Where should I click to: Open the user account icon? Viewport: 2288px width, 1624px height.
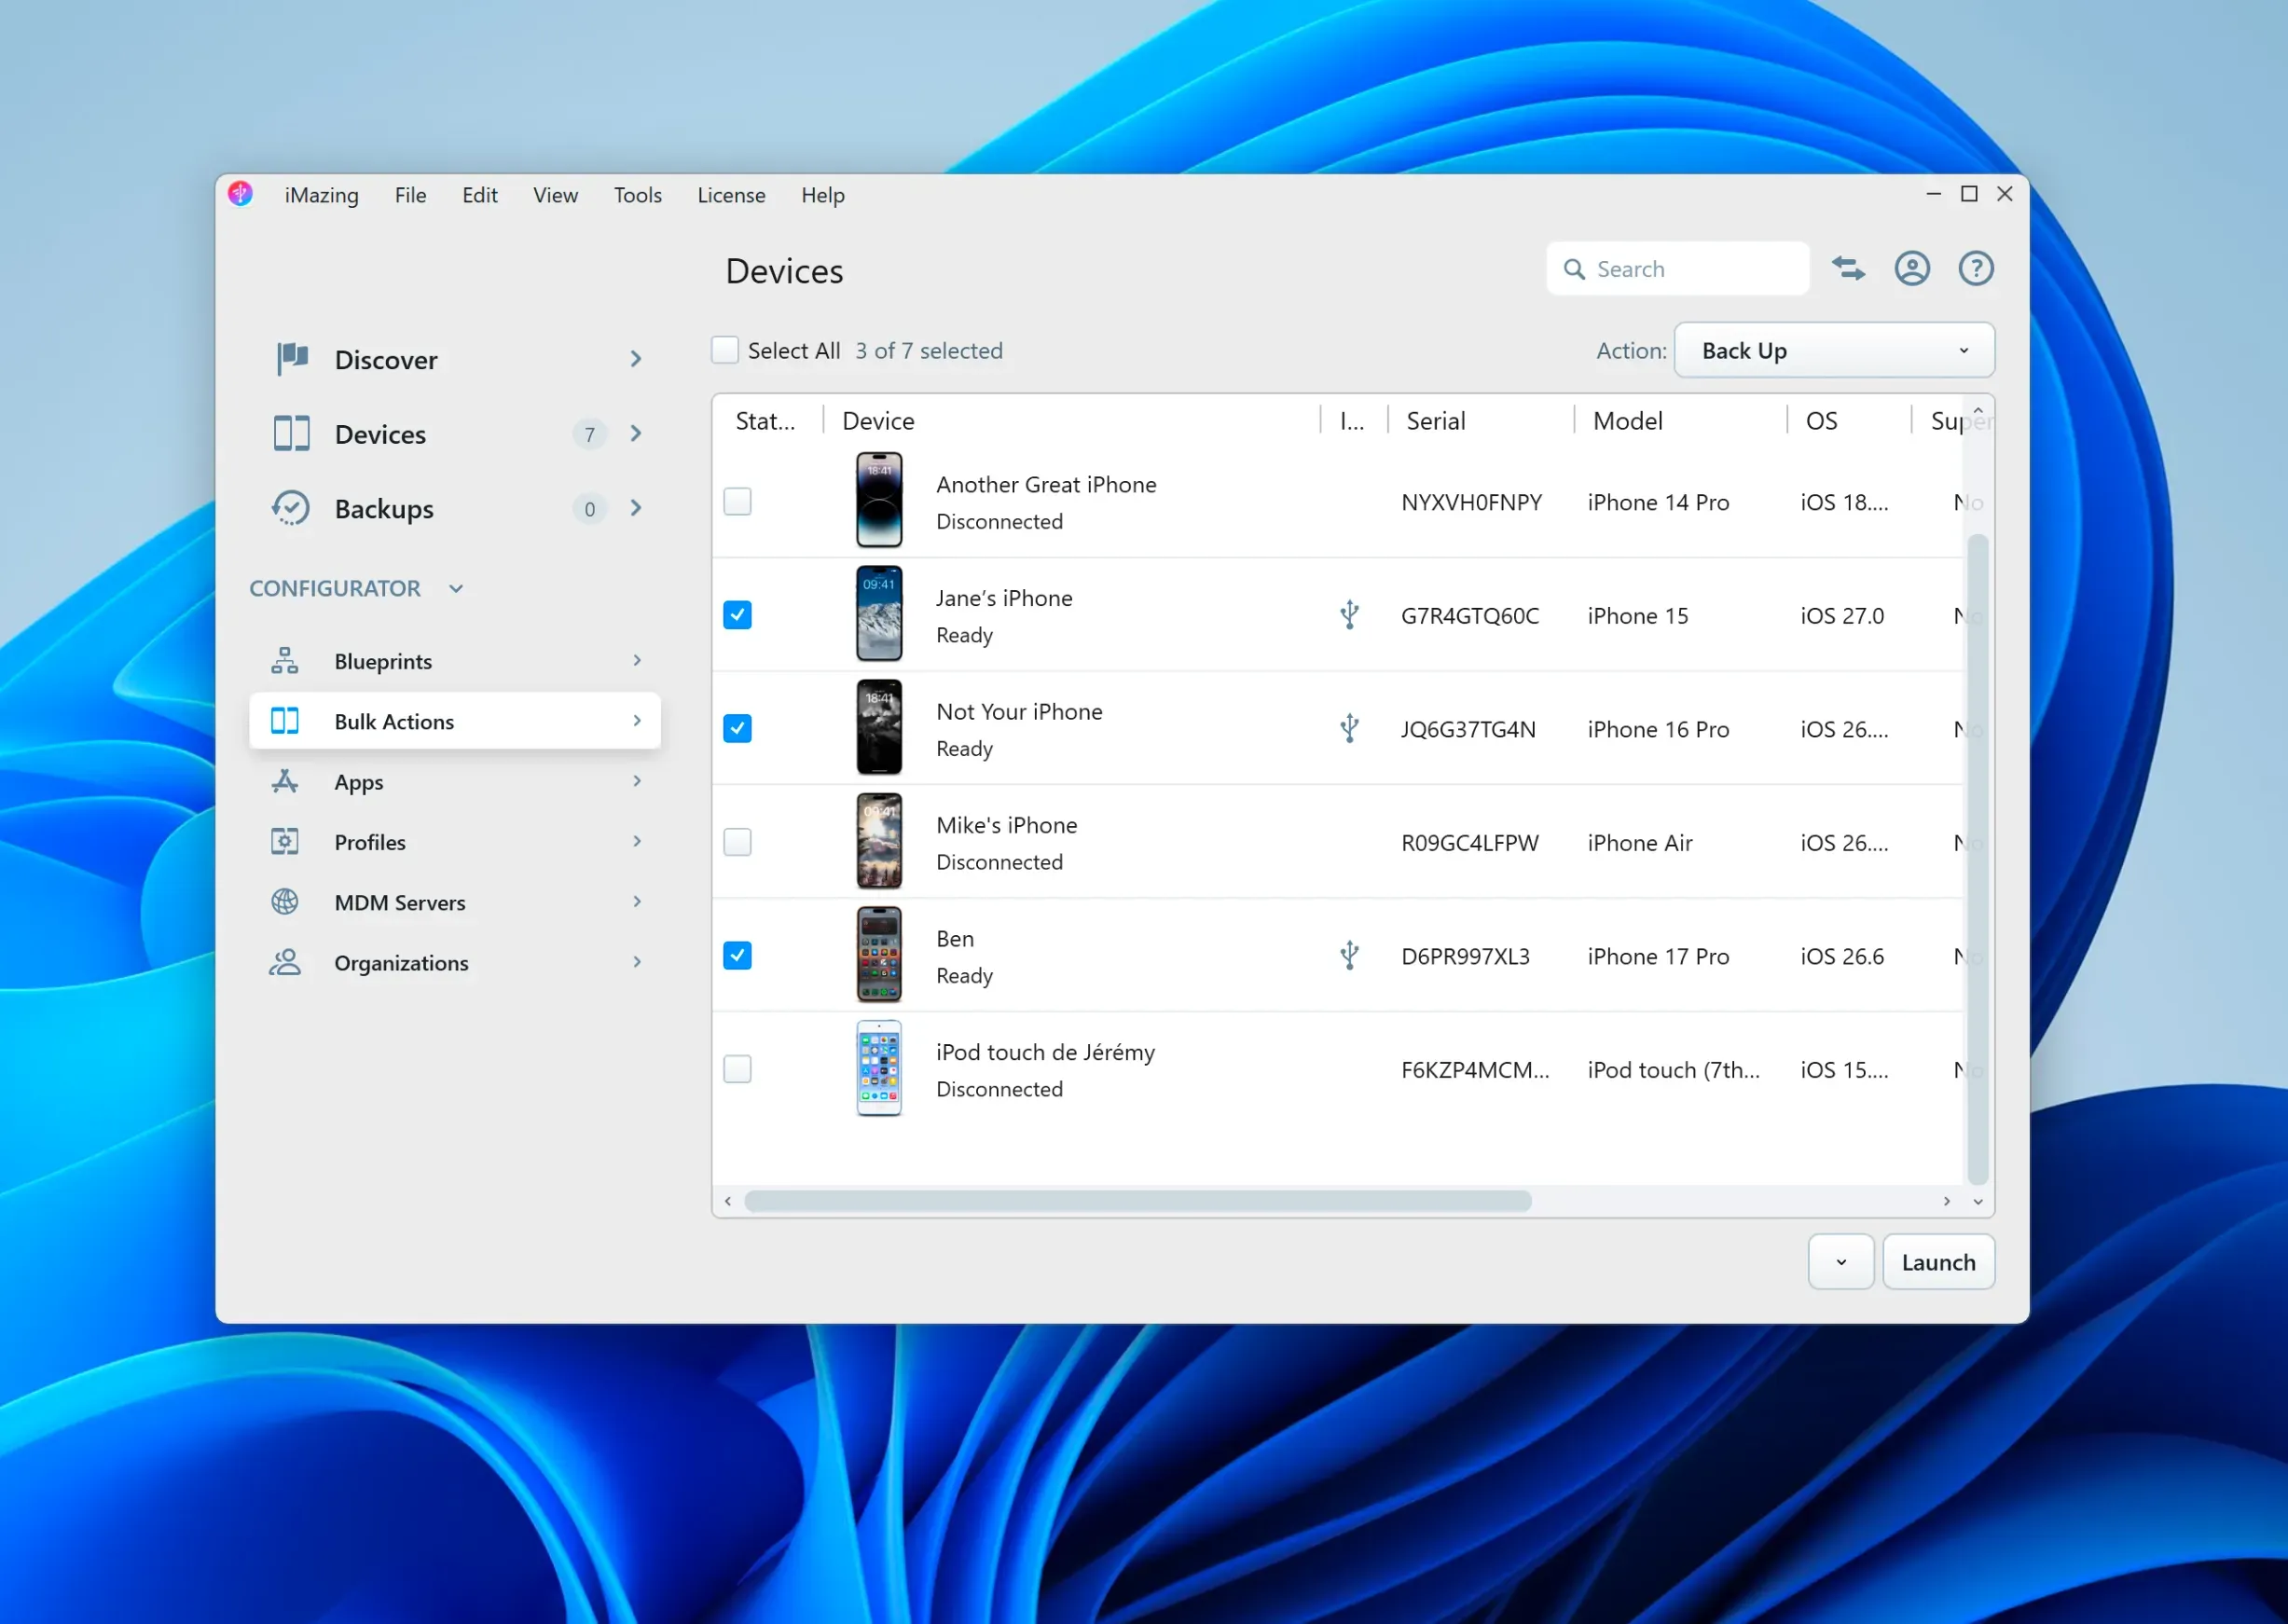1912,269
